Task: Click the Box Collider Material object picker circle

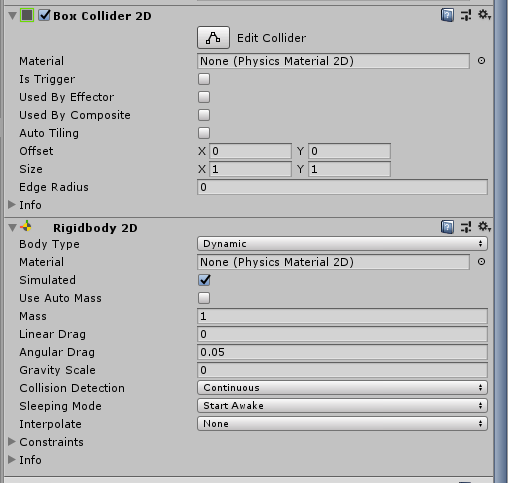Action: coord(481,61)
